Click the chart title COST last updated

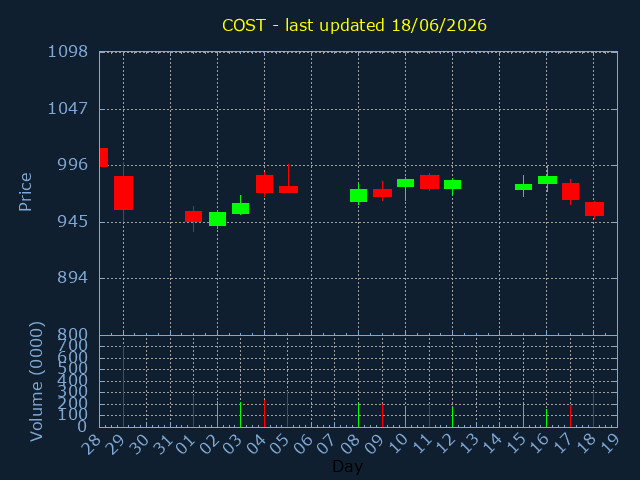coord(354,25)
